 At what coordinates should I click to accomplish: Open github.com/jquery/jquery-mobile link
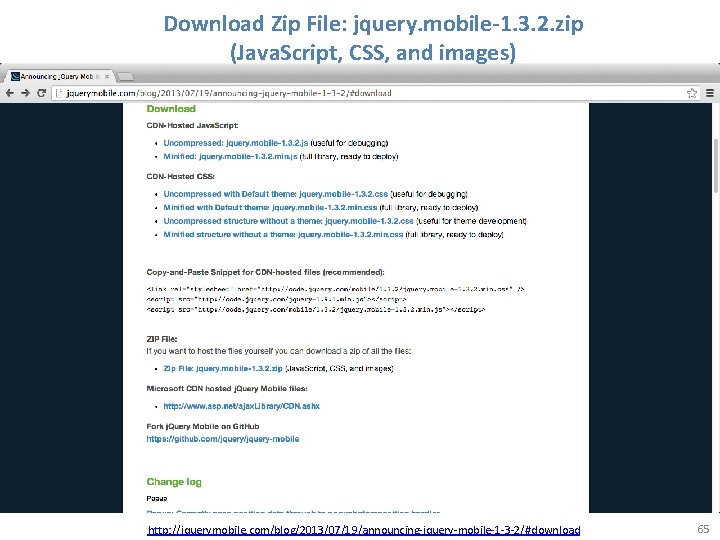tap(223, 439)
